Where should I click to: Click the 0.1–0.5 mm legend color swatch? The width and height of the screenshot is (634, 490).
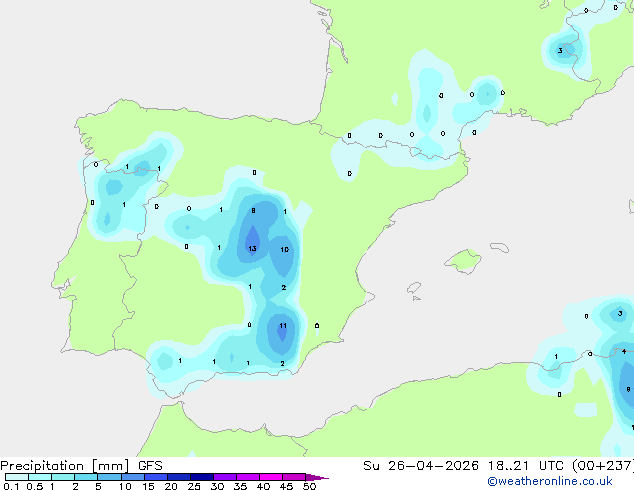click(17, 477)
